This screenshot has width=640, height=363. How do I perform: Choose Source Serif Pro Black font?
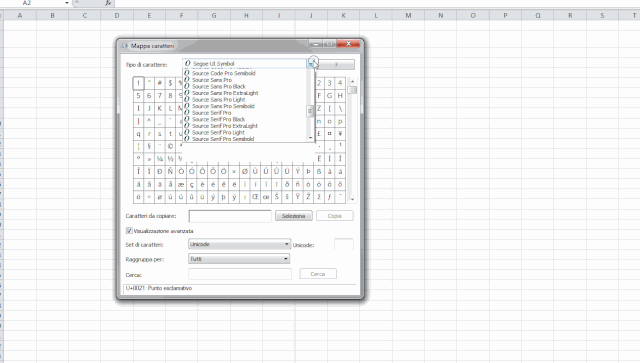pos(218,119)
